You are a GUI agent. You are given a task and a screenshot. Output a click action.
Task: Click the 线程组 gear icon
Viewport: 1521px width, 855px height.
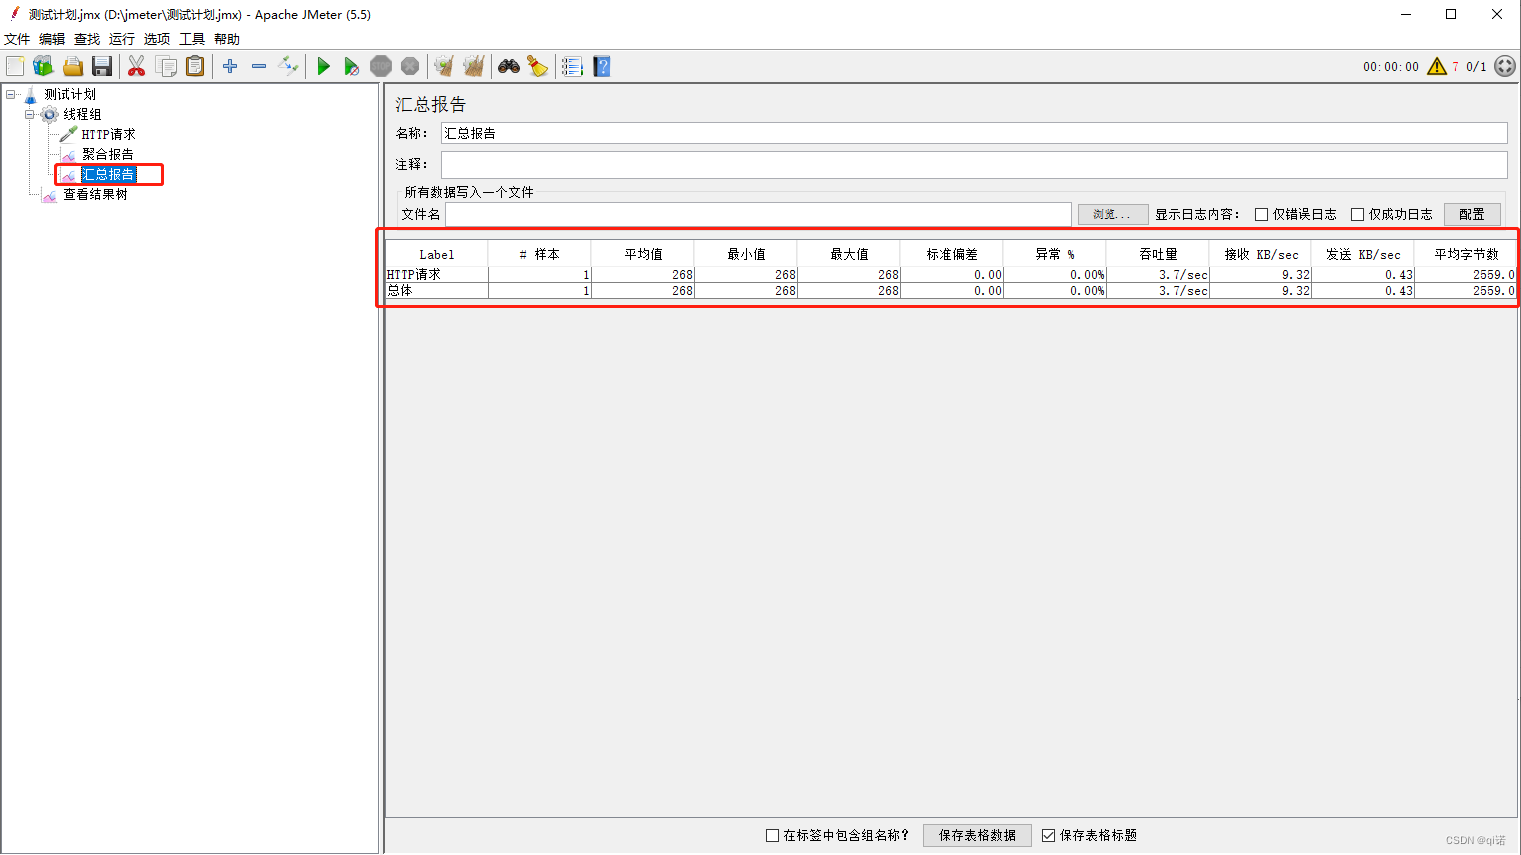[x=49, y=114]
